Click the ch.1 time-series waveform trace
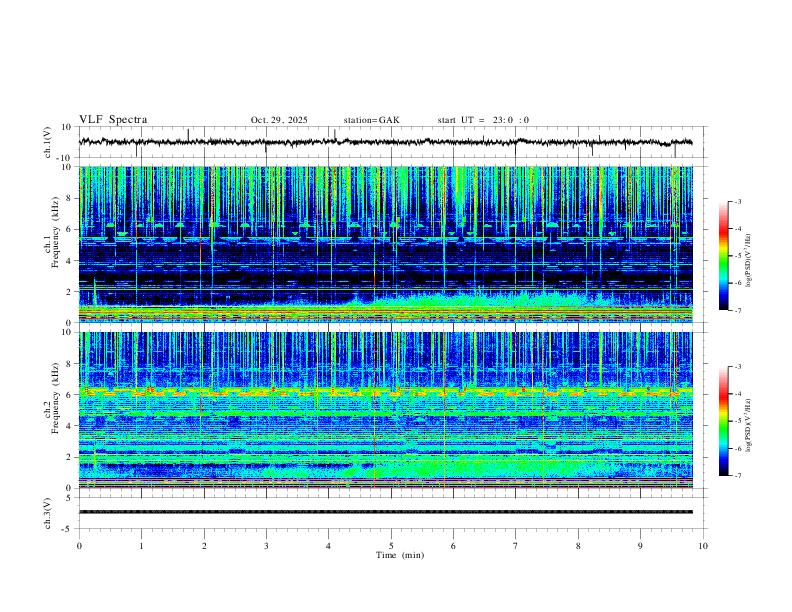 [x=385, y=142]
